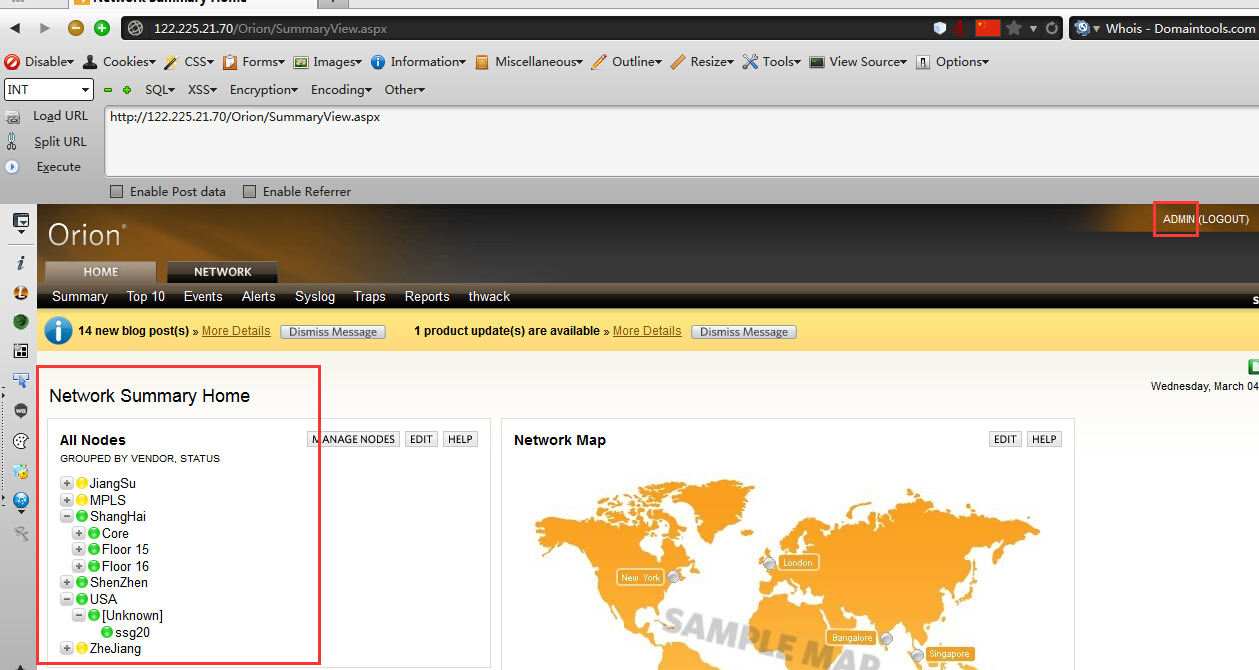Collapse the ShangHai node group
Viewport: 1259px width, 670px height.
pyautogui.click(x=67, y=517)
